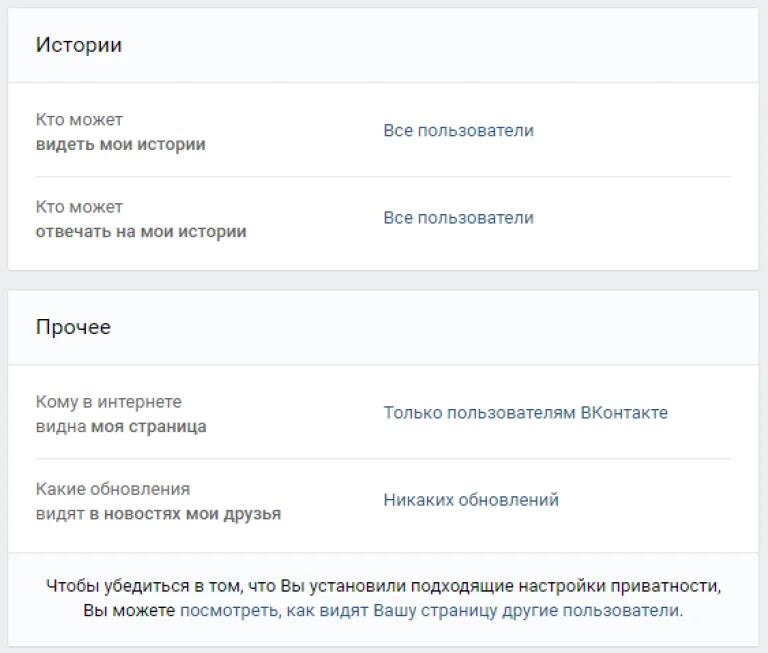Select the 'Прочее' section heading
768x653 pixels.
point(73,327)
